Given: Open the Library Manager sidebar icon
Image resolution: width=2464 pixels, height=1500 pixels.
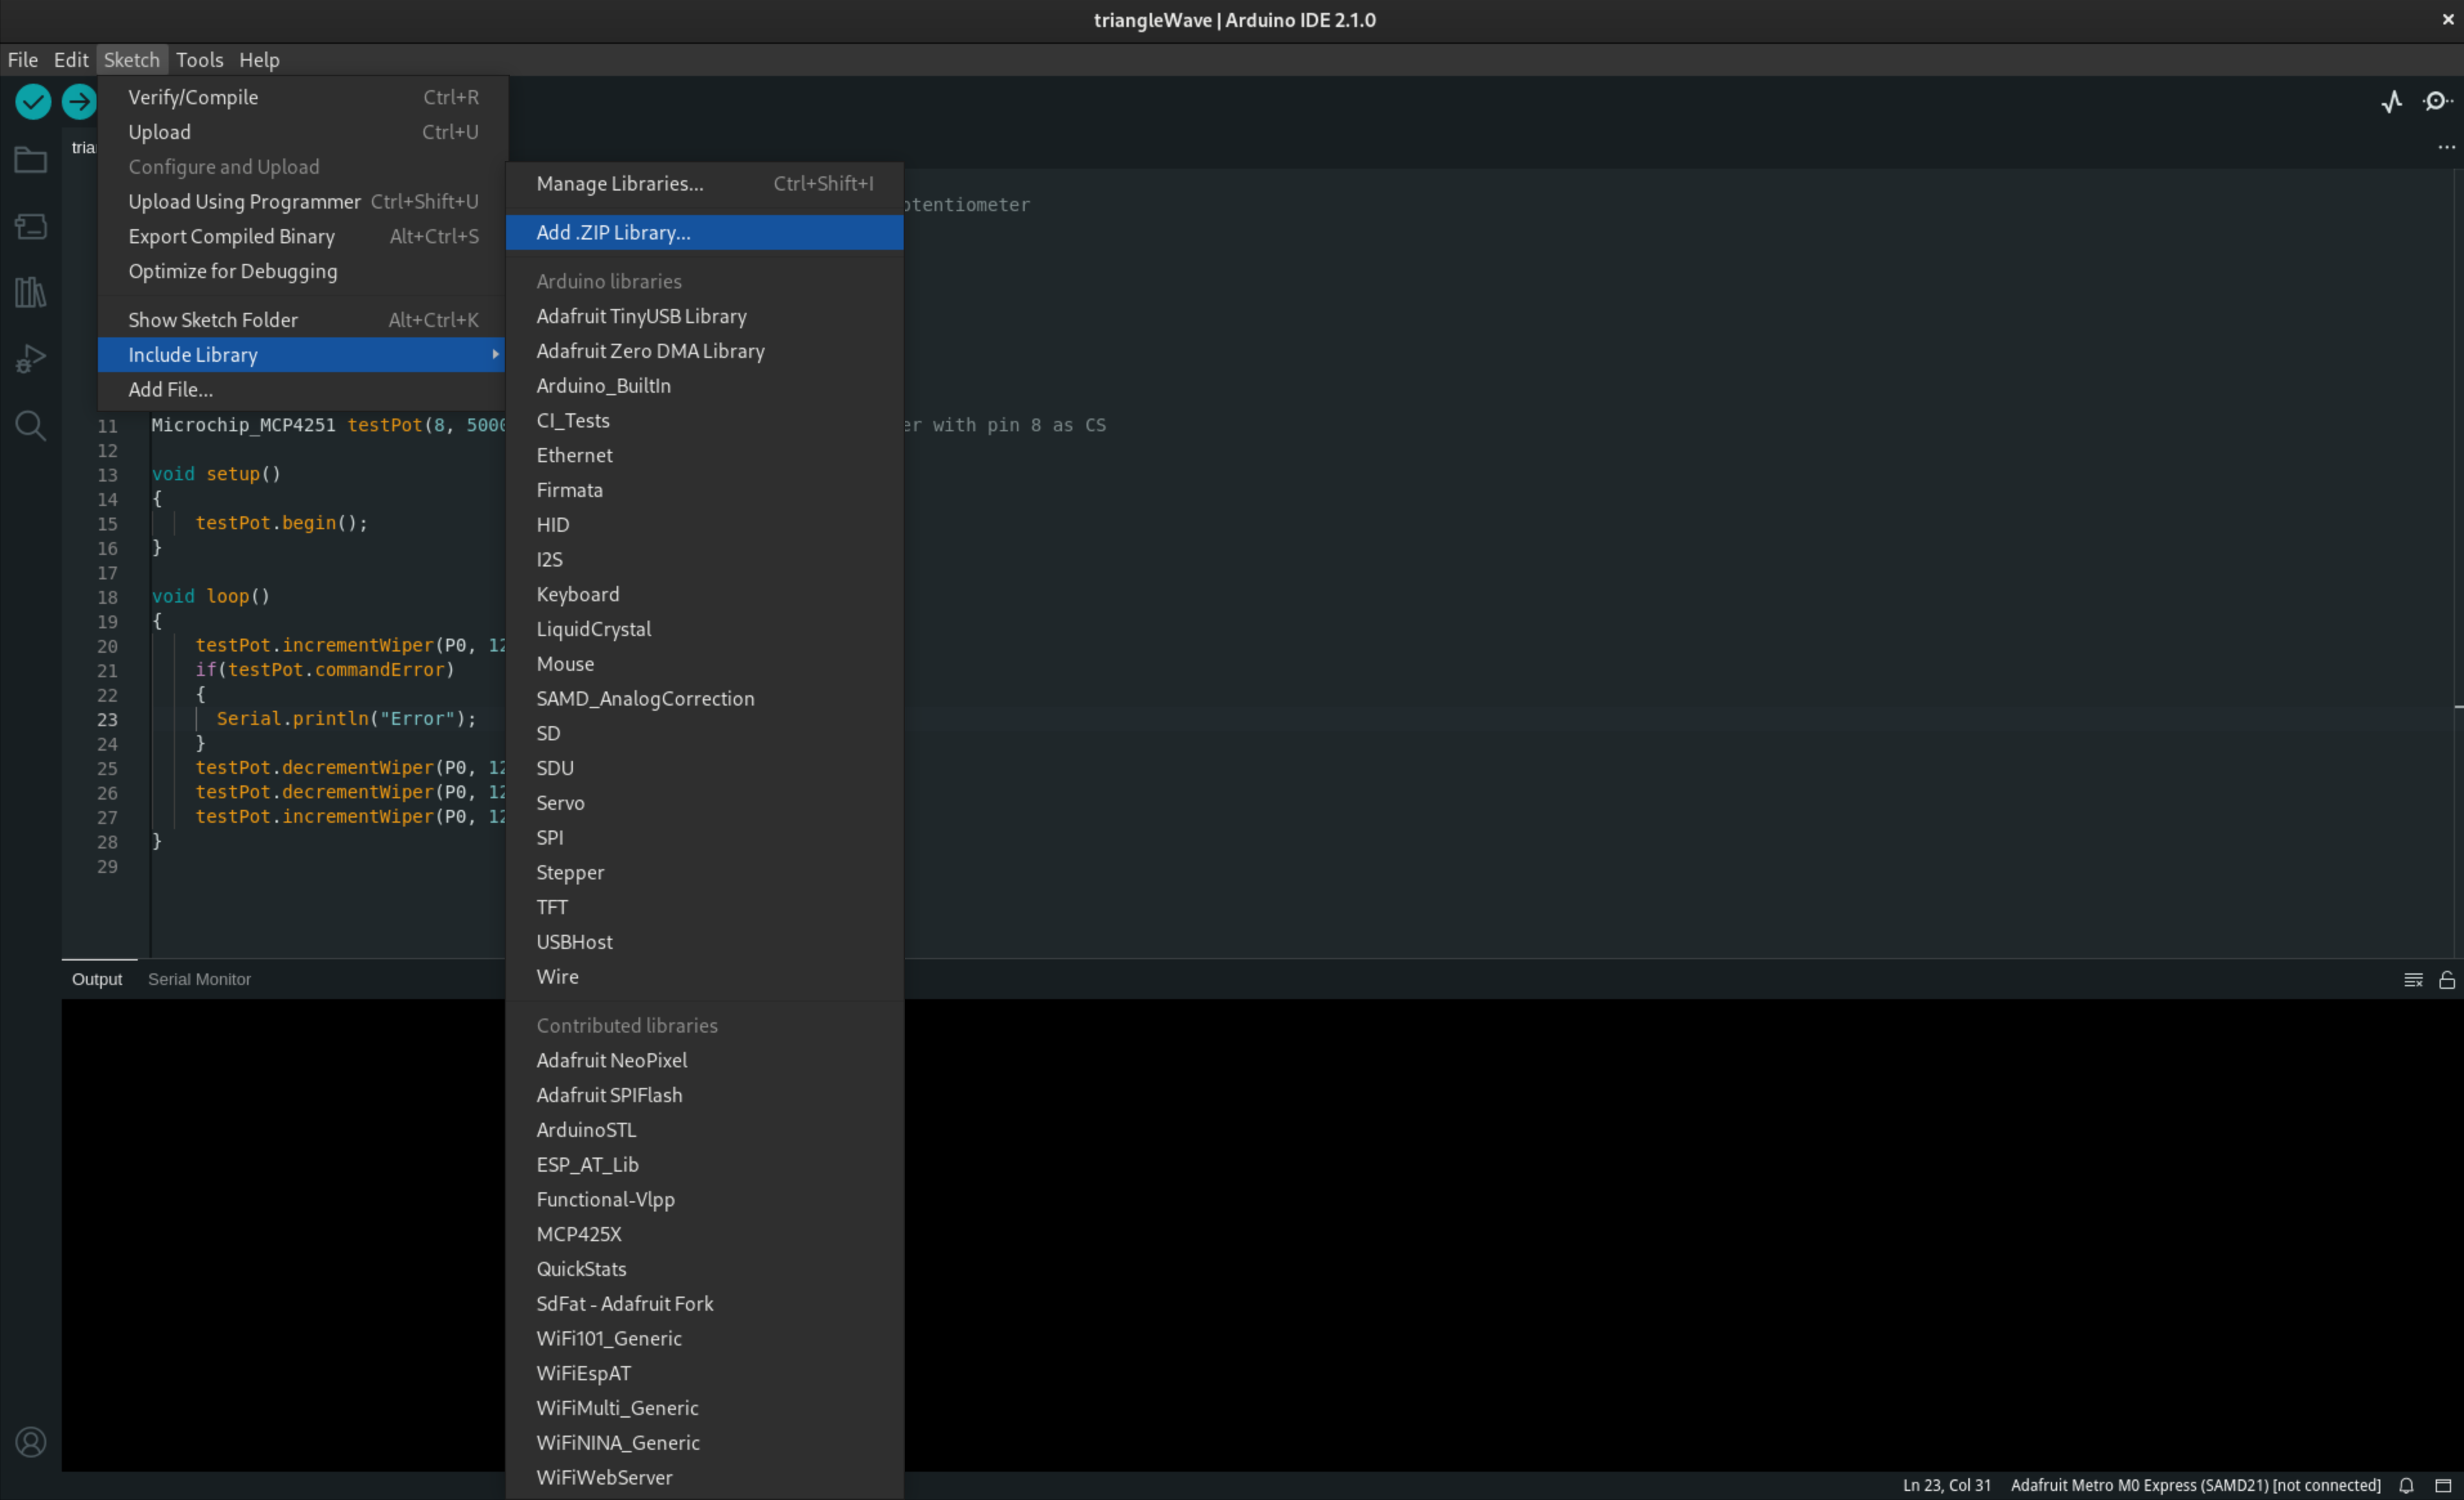Looking at the screenshot, I should tap(30, 292).
